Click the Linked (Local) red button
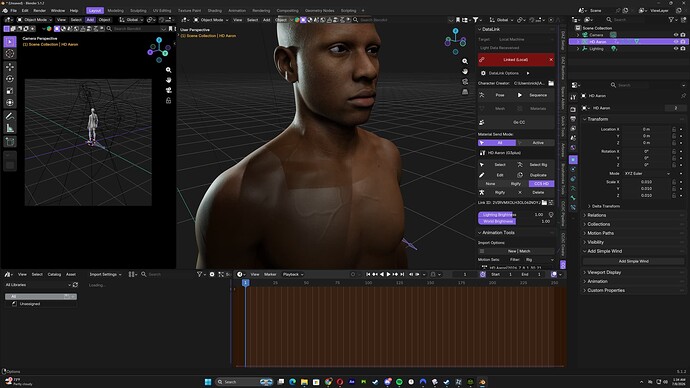Image resolution: width=690 pixels, height=388 pixels. 516,60
